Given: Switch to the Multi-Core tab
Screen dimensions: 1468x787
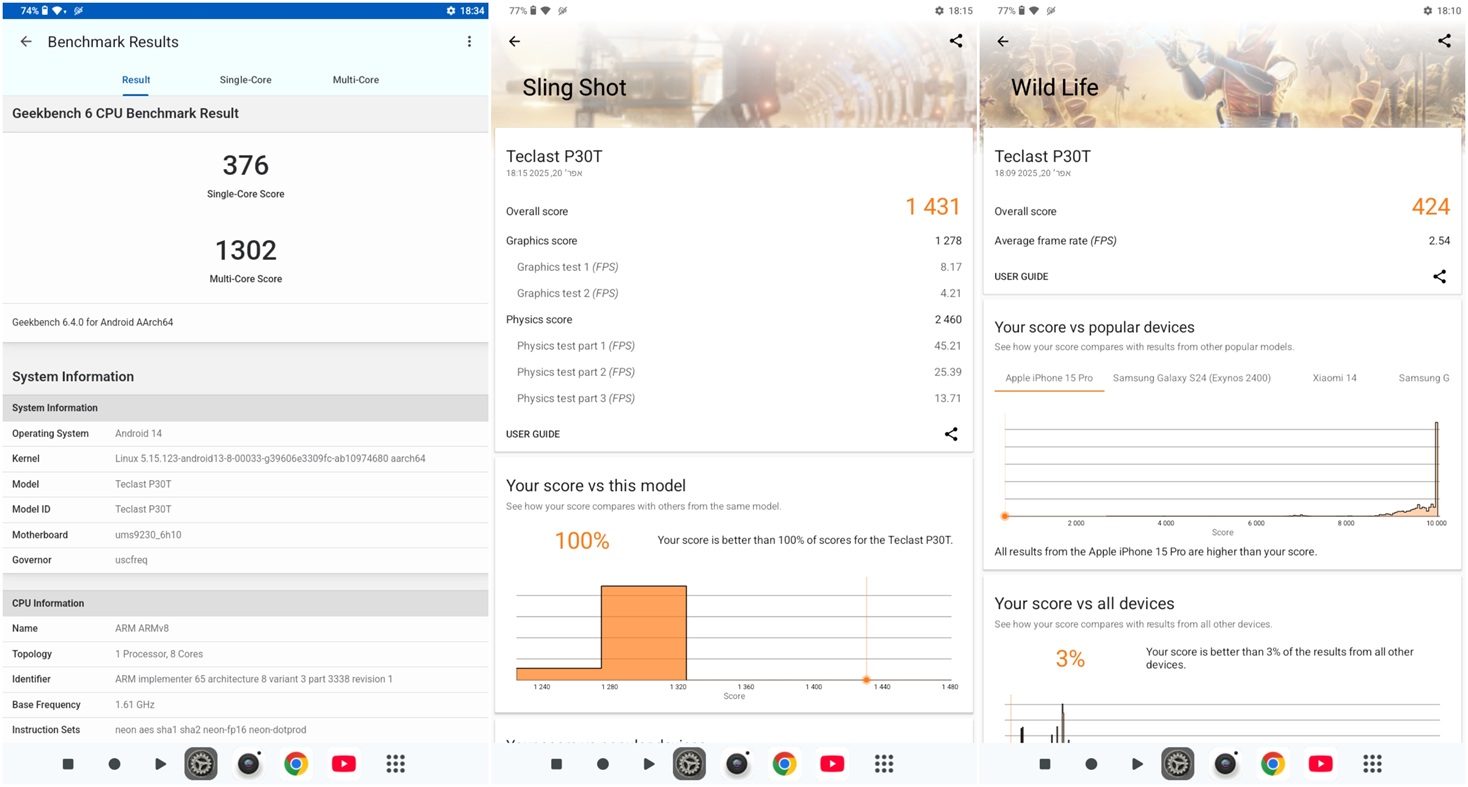Looking at the screenshot, I should click(355, 80).
